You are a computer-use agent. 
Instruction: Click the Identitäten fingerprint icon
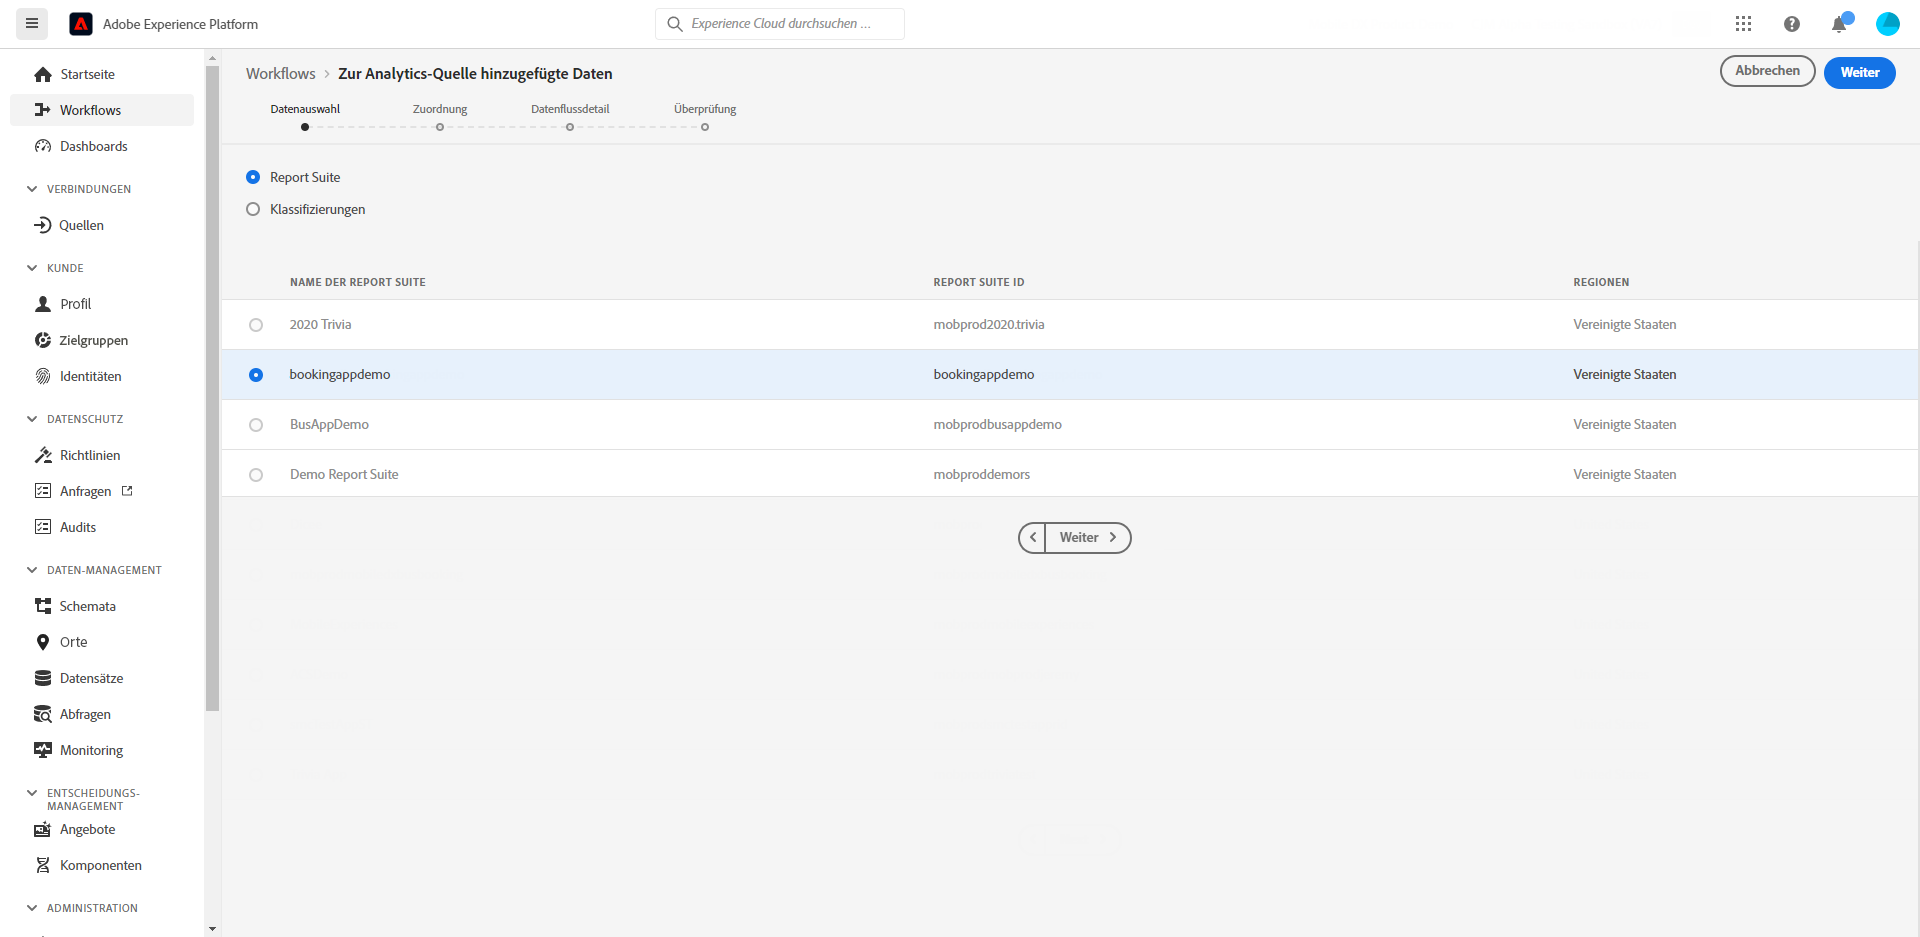pyautogui.click(x=43, y=376)
